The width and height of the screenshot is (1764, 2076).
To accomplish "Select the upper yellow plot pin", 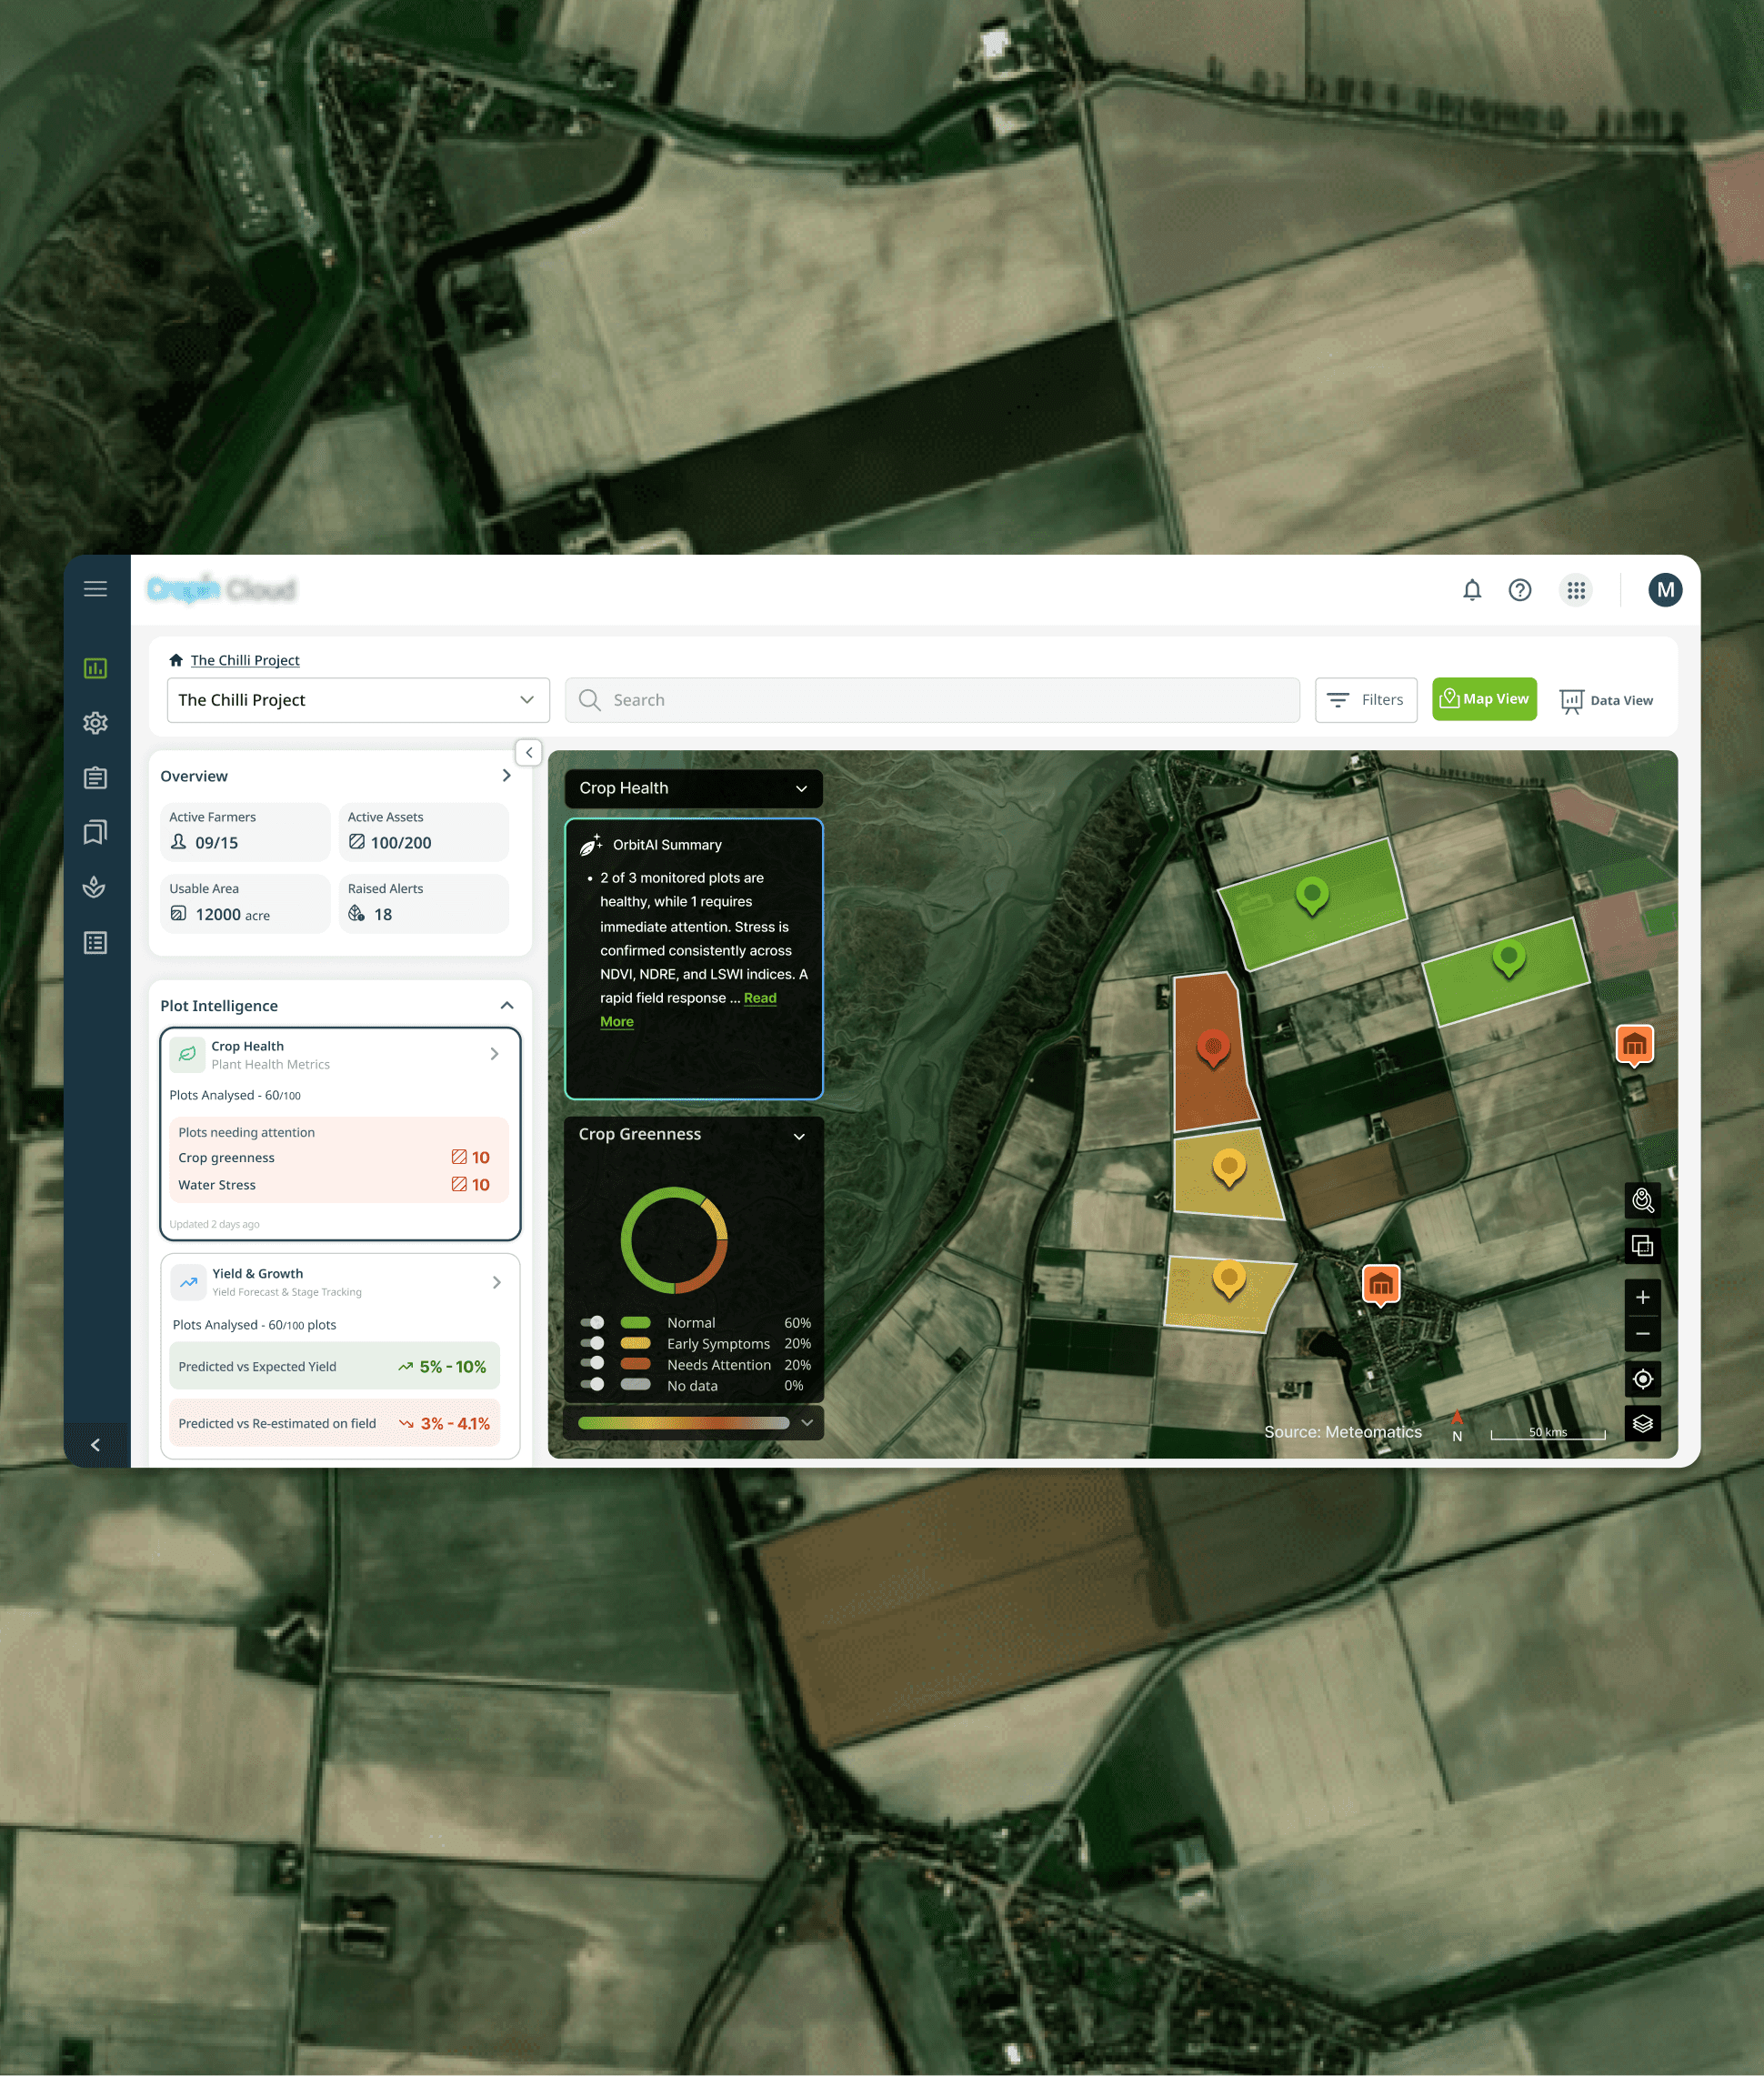I will (x=1229, y=1169).
